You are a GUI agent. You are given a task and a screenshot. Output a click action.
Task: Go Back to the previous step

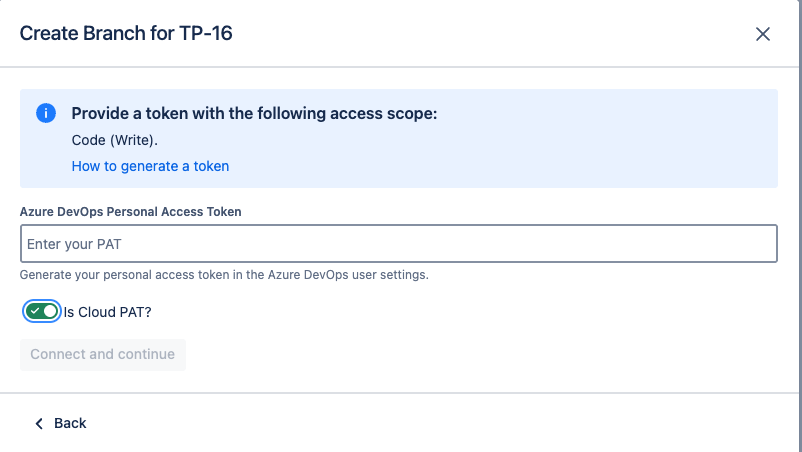point(60,423)
